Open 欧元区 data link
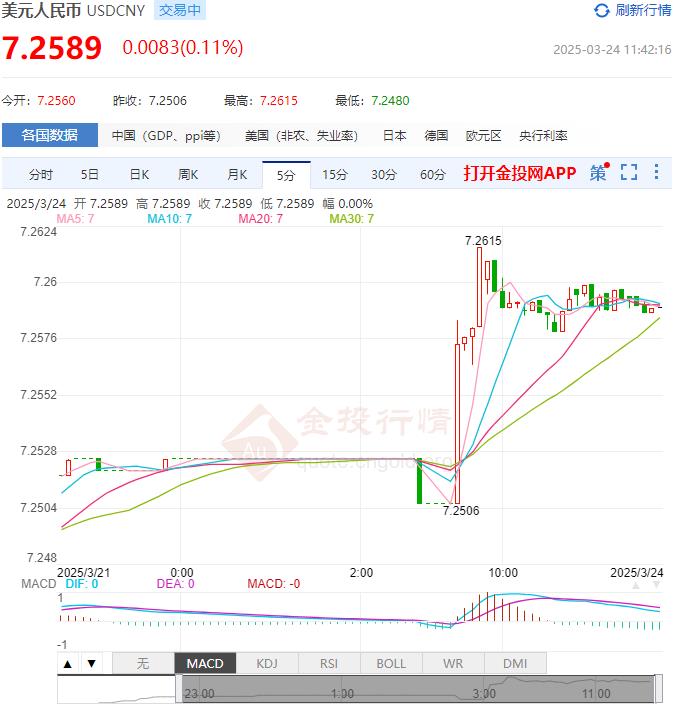 483,136
